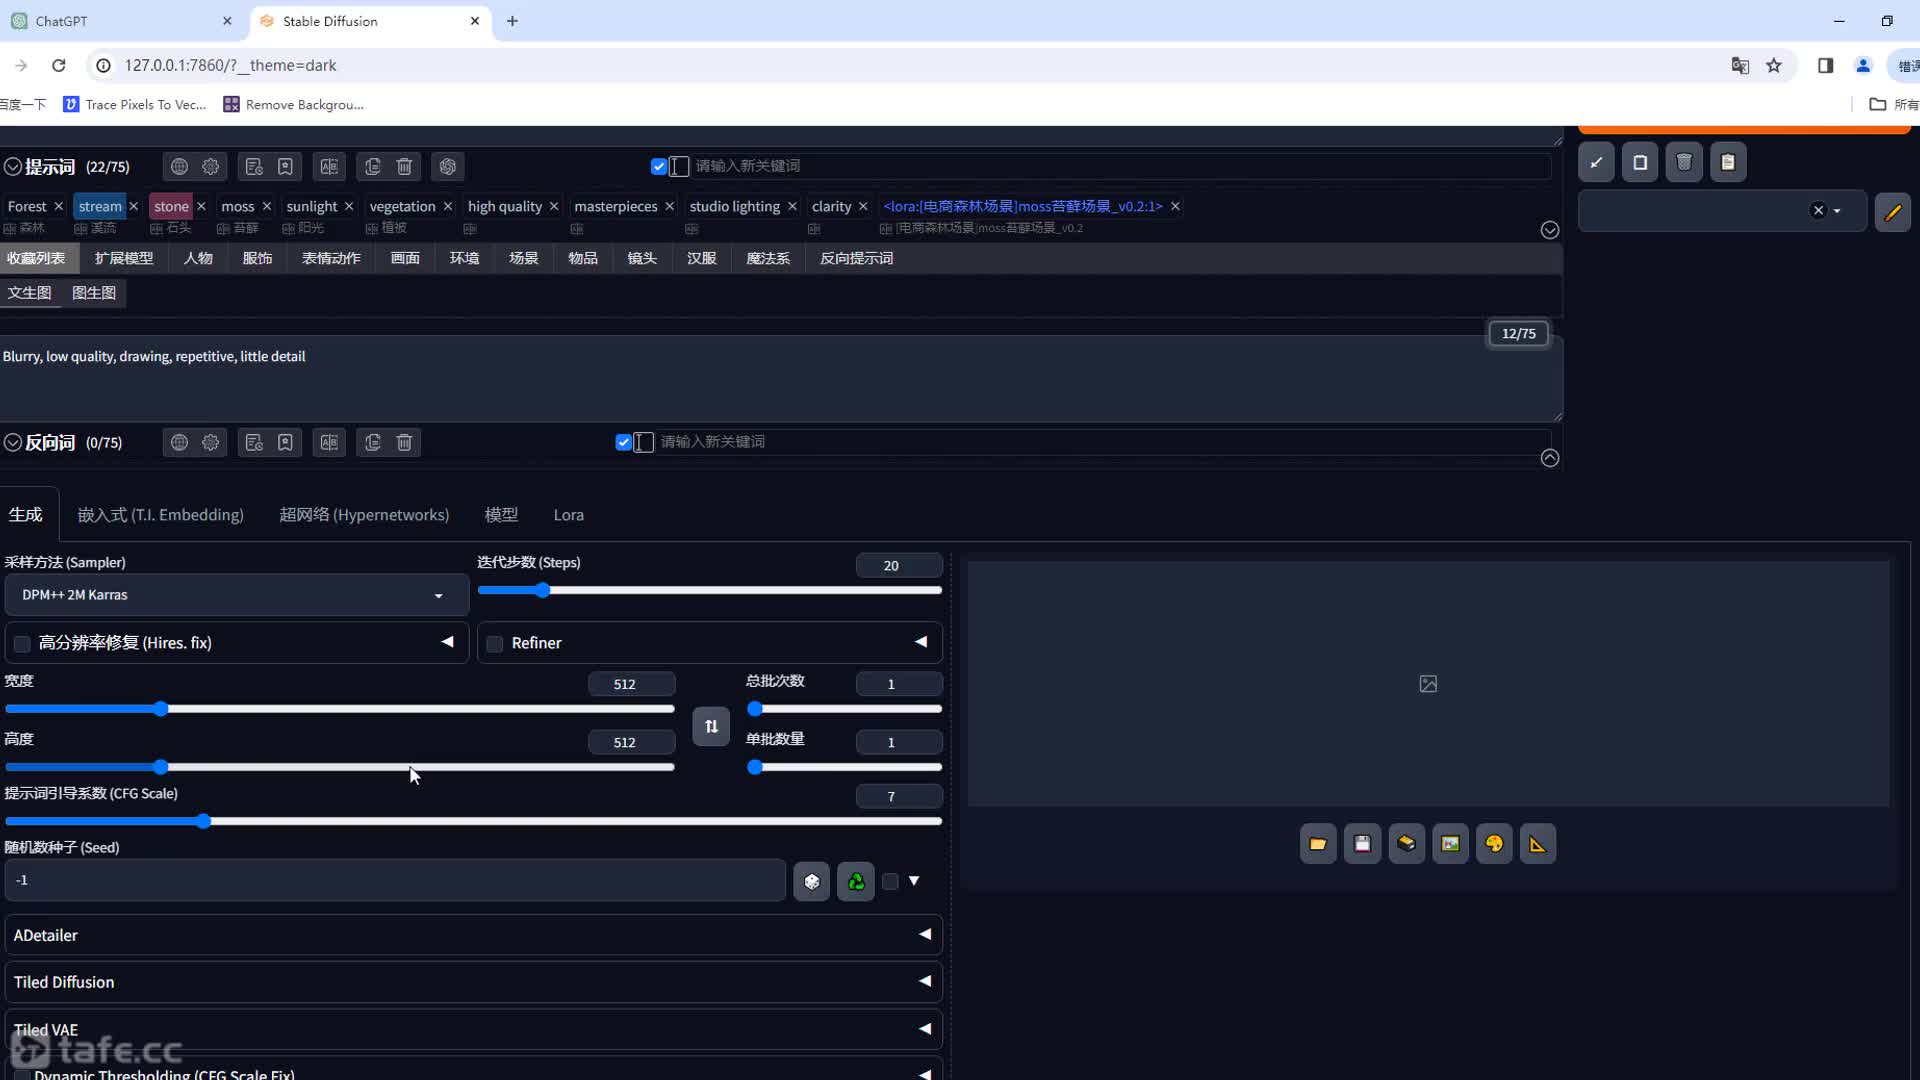1920x1080 pixels.
Task: Collapse the 反向词 section with its circle chevron
Action: [13, 443]
